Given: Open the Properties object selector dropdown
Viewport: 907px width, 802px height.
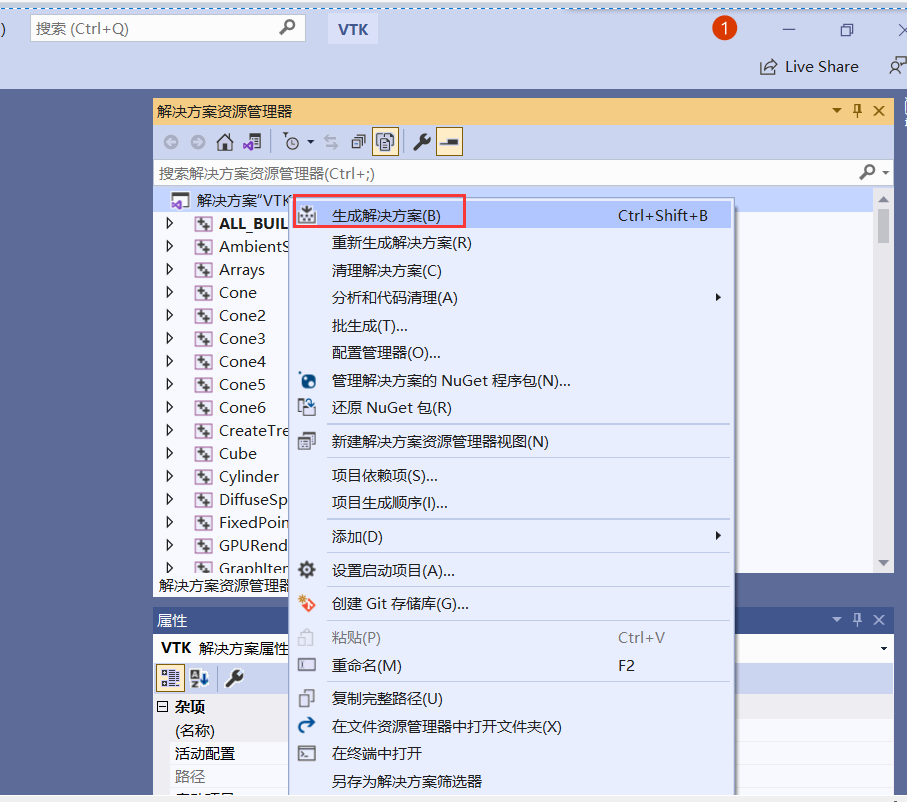Looking at the screenshot, I should point(884,648).
